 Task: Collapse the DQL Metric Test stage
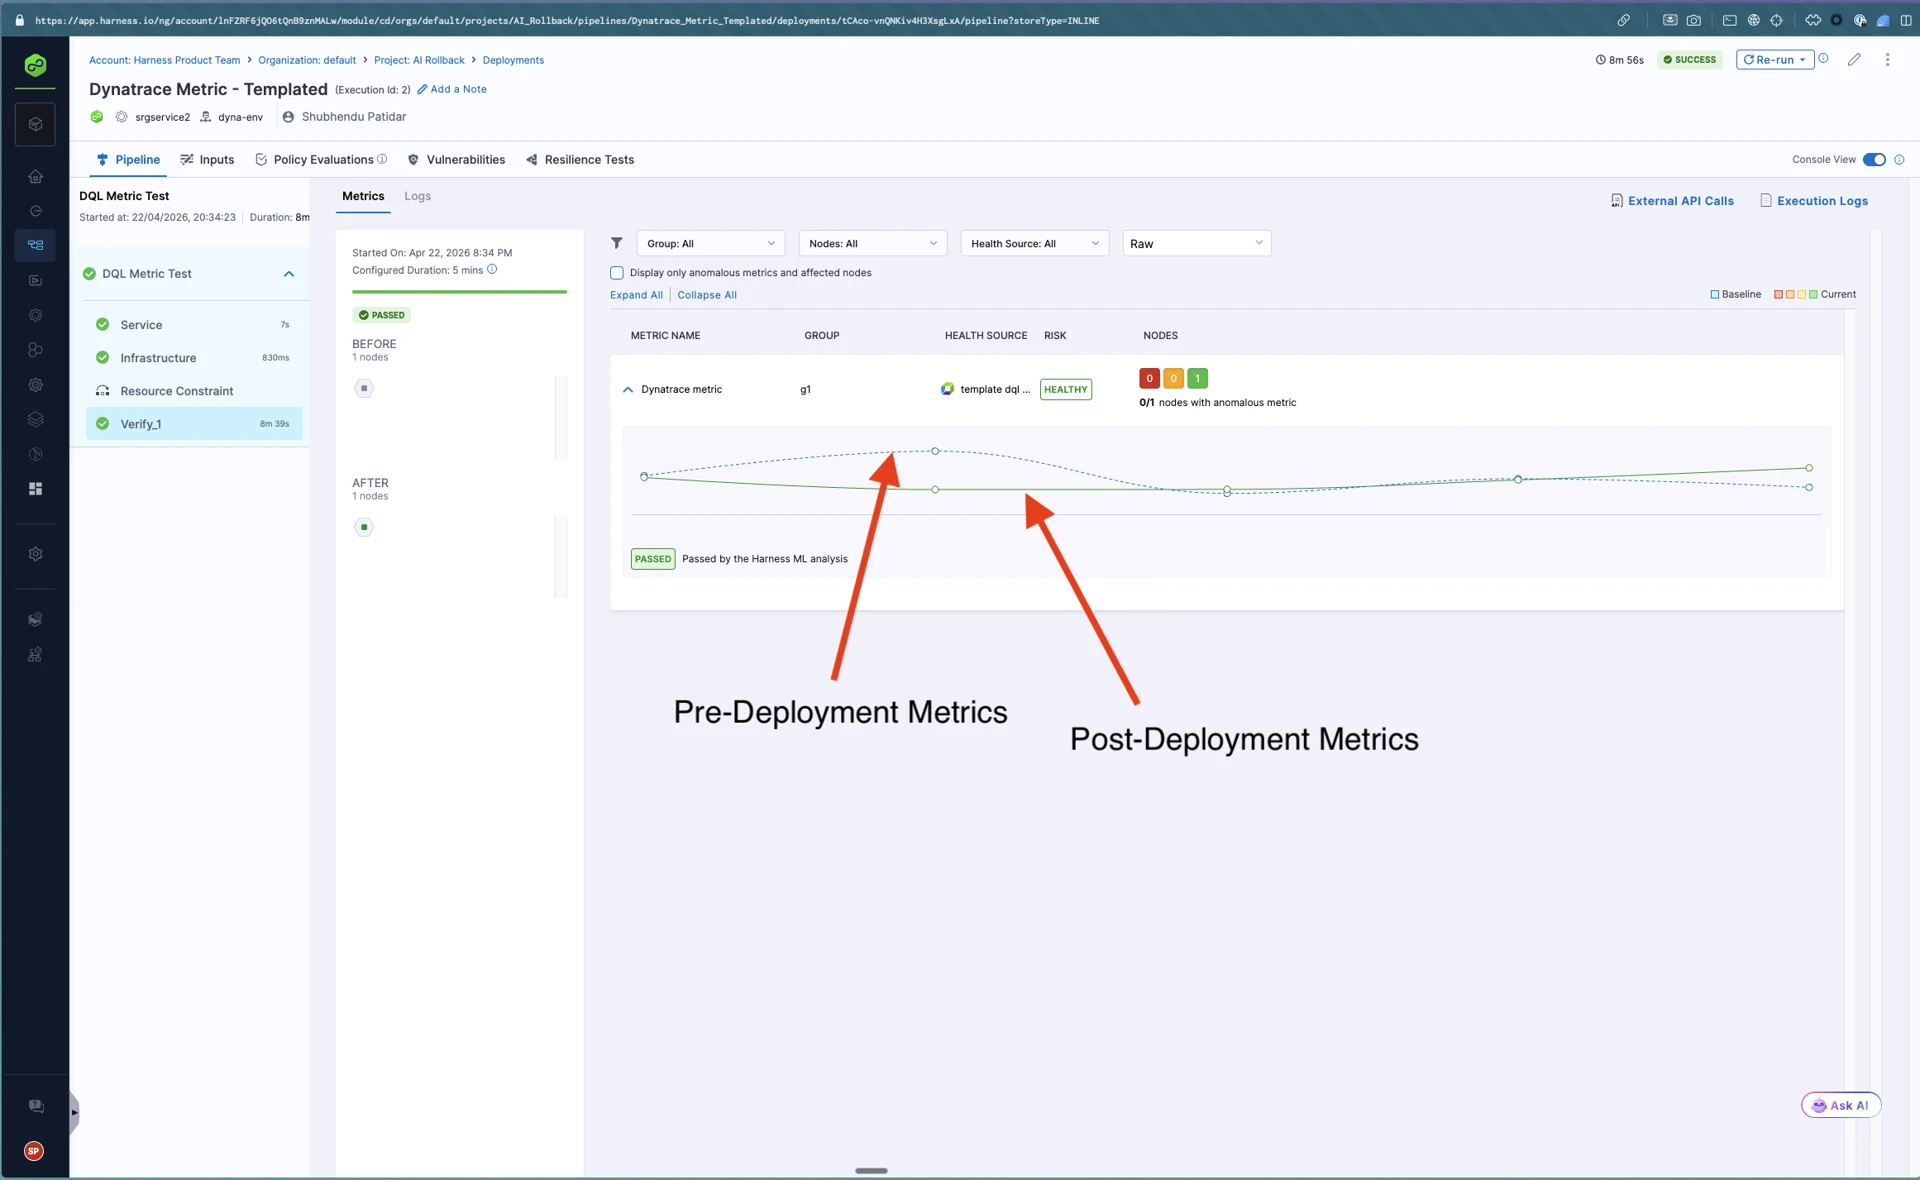click(x=289, y=274)
